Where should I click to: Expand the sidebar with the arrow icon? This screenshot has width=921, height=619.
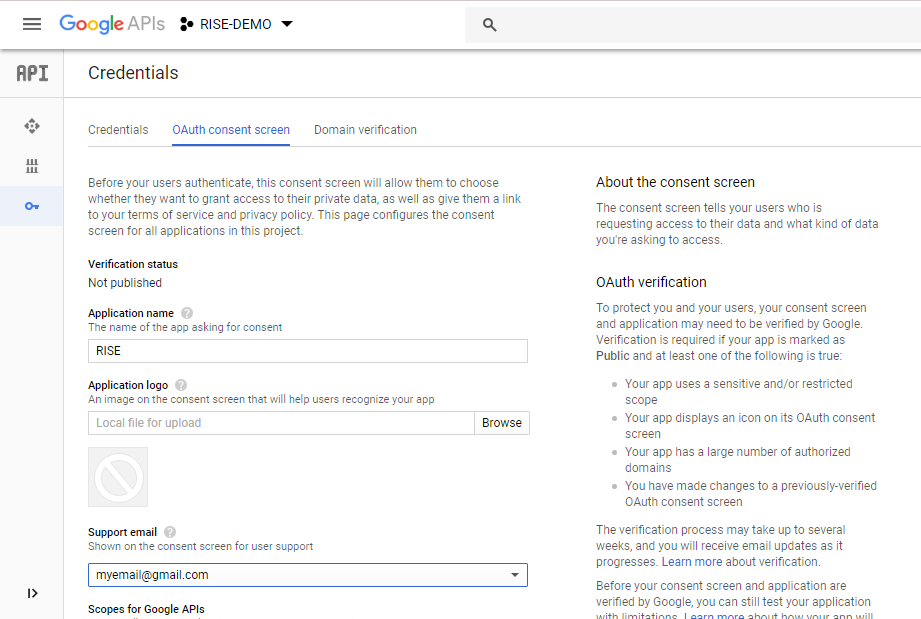tap(32, 593)
